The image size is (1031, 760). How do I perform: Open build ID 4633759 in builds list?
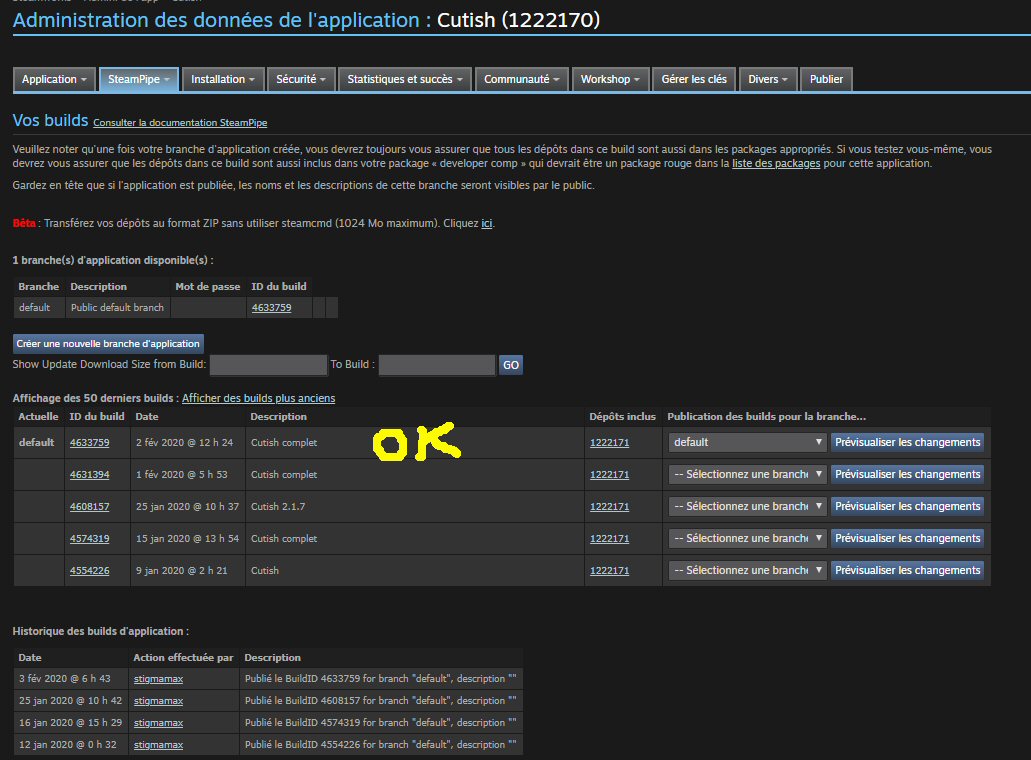point(89,442)
